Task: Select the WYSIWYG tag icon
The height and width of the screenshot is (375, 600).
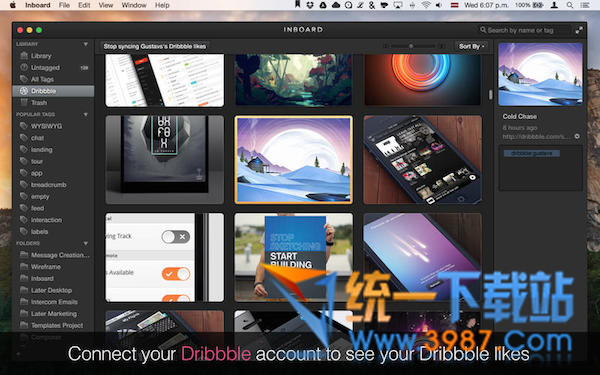Action: tap(24, 126)
